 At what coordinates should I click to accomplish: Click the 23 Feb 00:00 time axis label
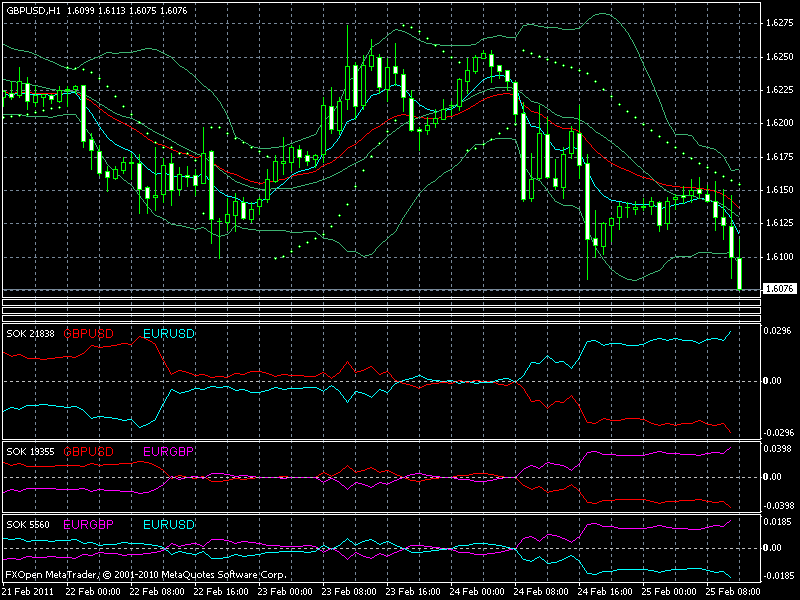pos(285,591)
